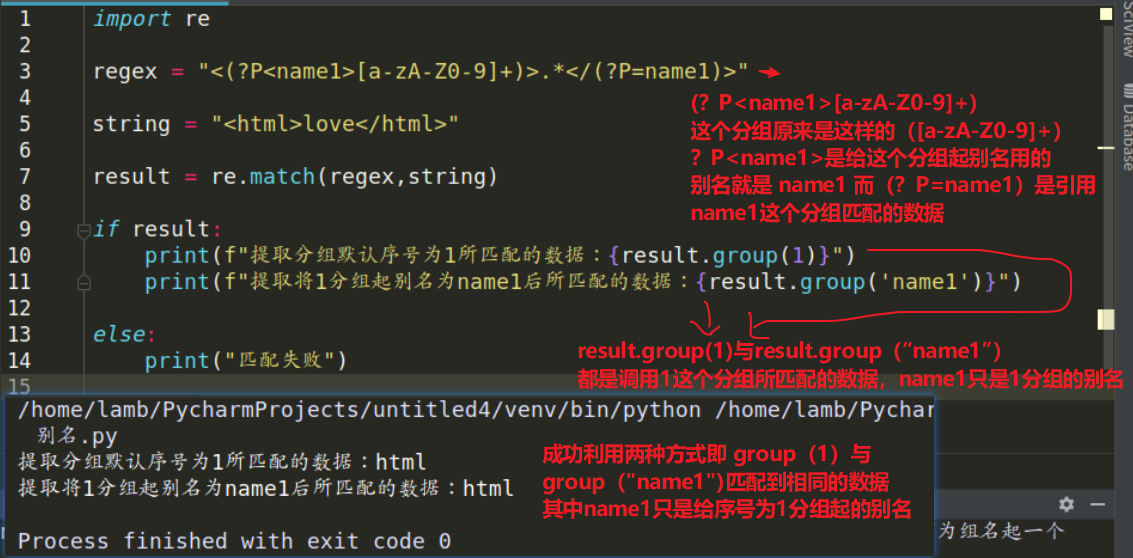The width and height of the screenshot is (1133, 558).
Task: Click line number 14 in the gutter
Action: pyautogui.click(x=20, y=360)
